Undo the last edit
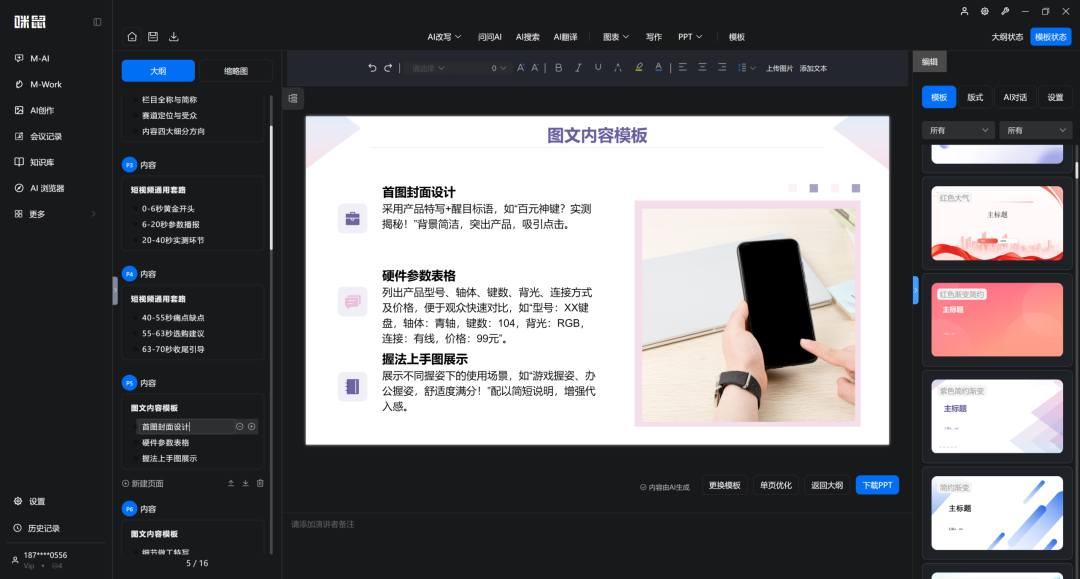The width and height of the screenshot is (1080, 579). (x=372, y=67)
